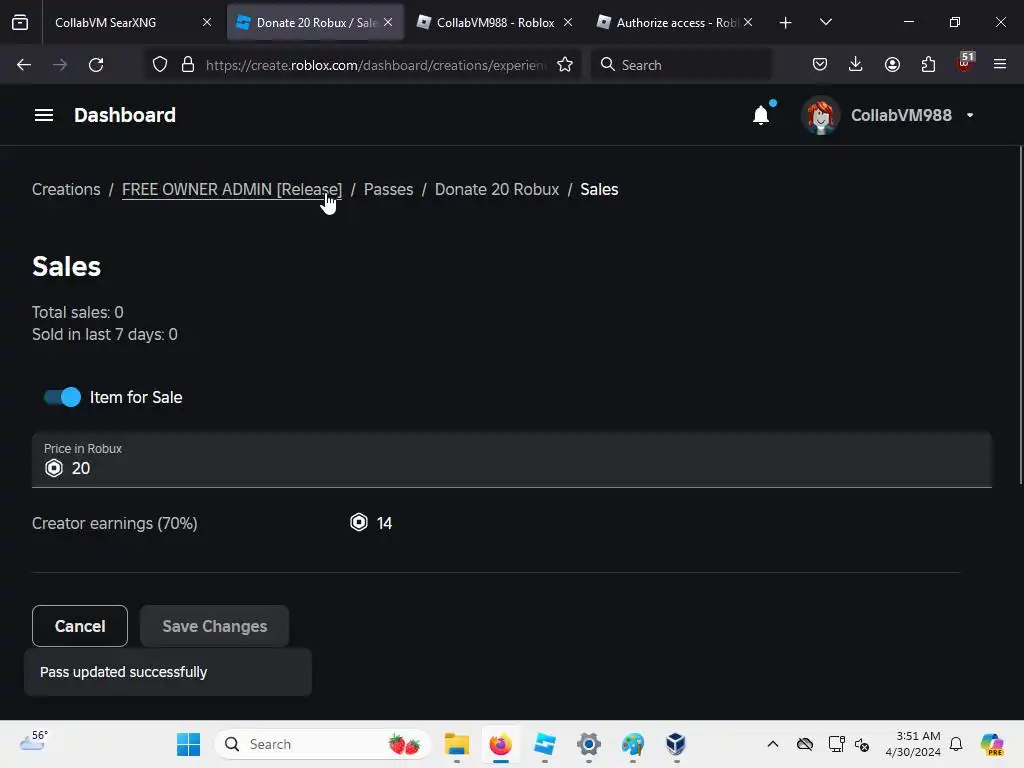1024x768 pixels.
Task: Open the Extensions puzzle icon
Action: pos(928,65)
